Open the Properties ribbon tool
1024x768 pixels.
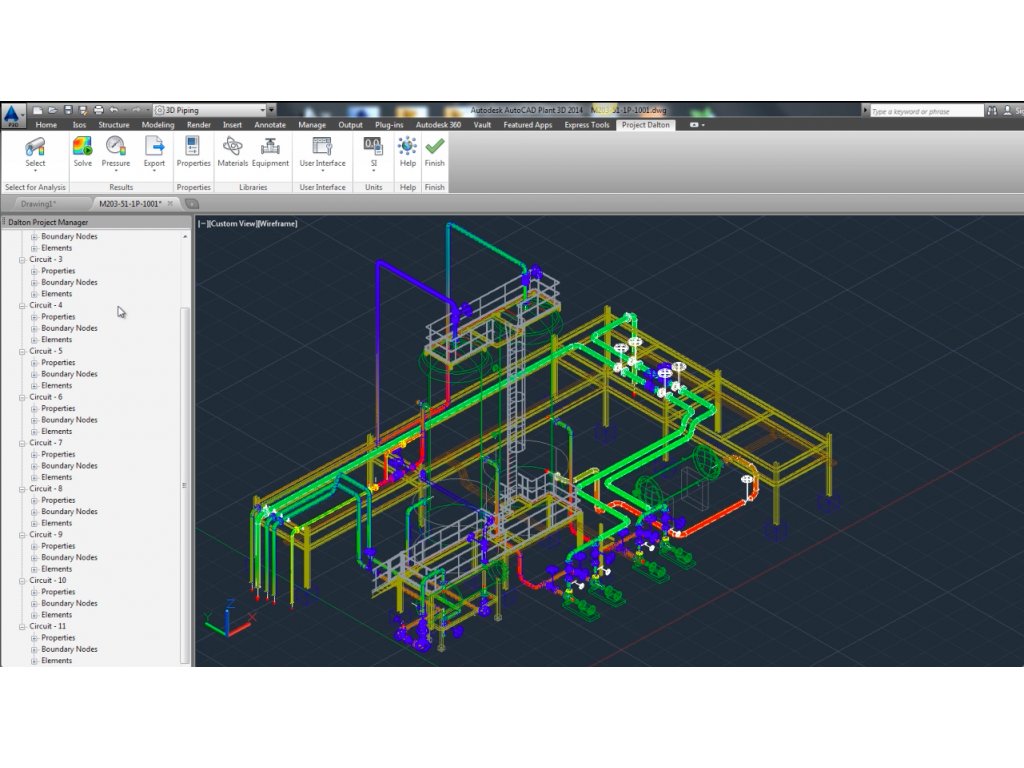[x=193, y=153]
